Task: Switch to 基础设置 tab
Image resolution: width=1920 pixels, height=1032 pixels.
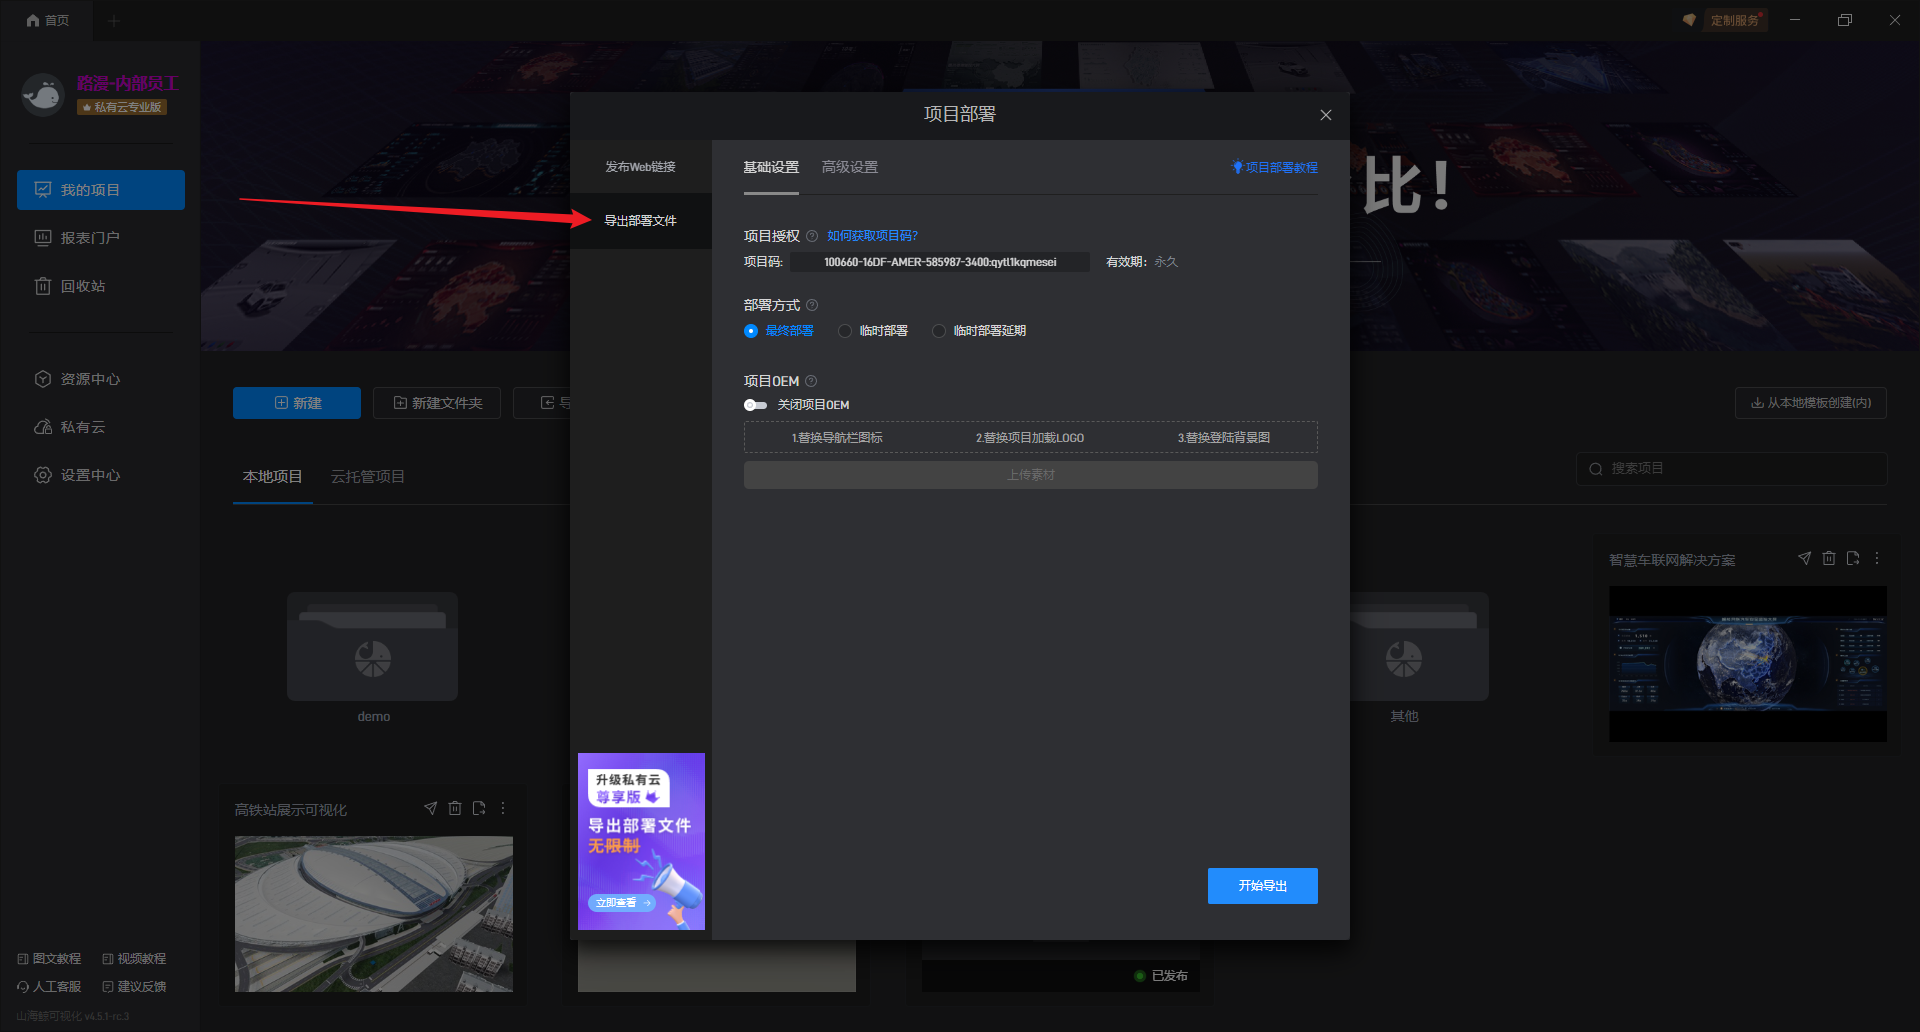Action: point(771,168)
